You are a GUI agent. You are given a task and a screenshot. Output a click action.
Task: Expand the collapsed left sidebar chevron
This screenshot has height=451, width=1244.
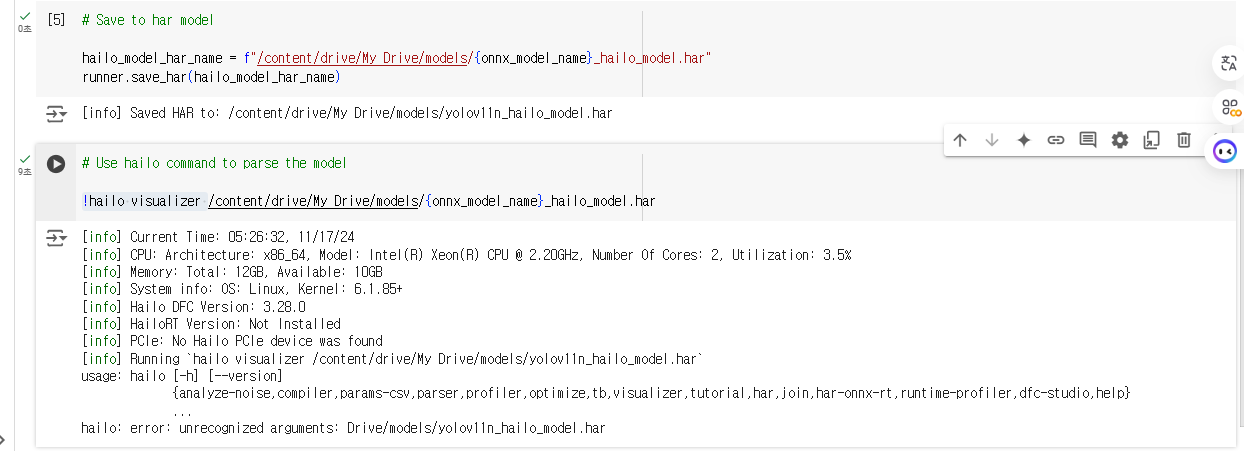[x=3, y=439]
